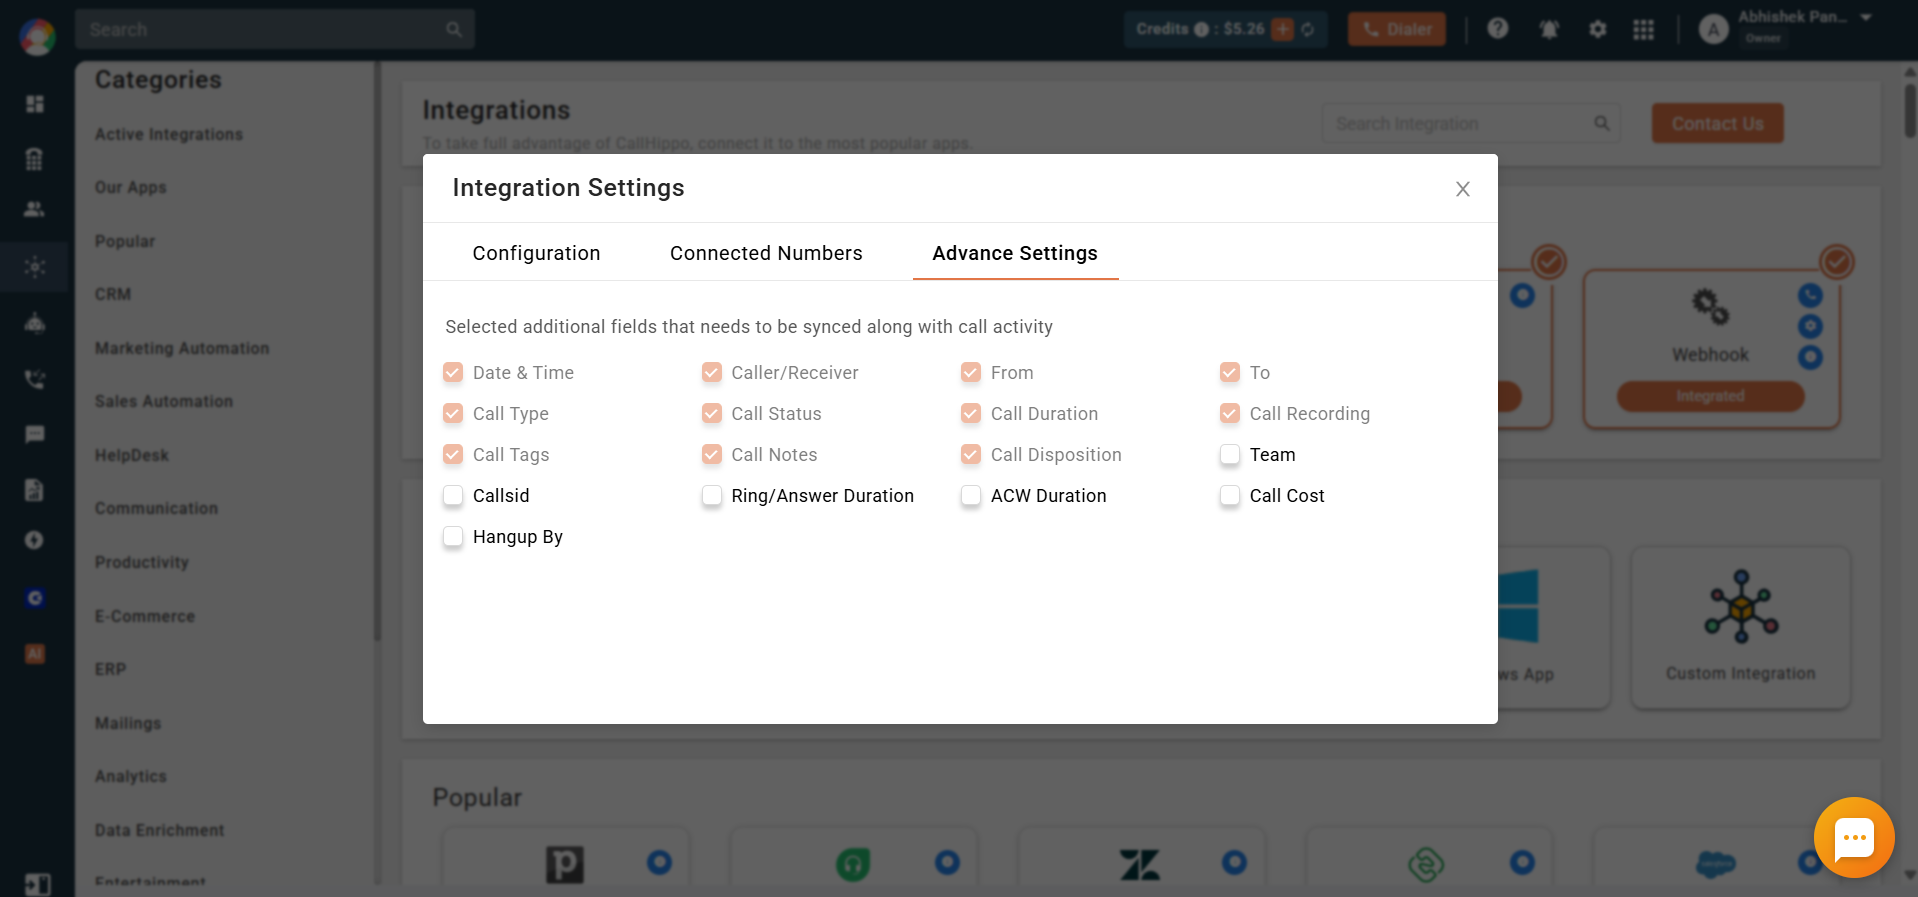Uncheck the Call Tags checkbox

click(453, 455)
